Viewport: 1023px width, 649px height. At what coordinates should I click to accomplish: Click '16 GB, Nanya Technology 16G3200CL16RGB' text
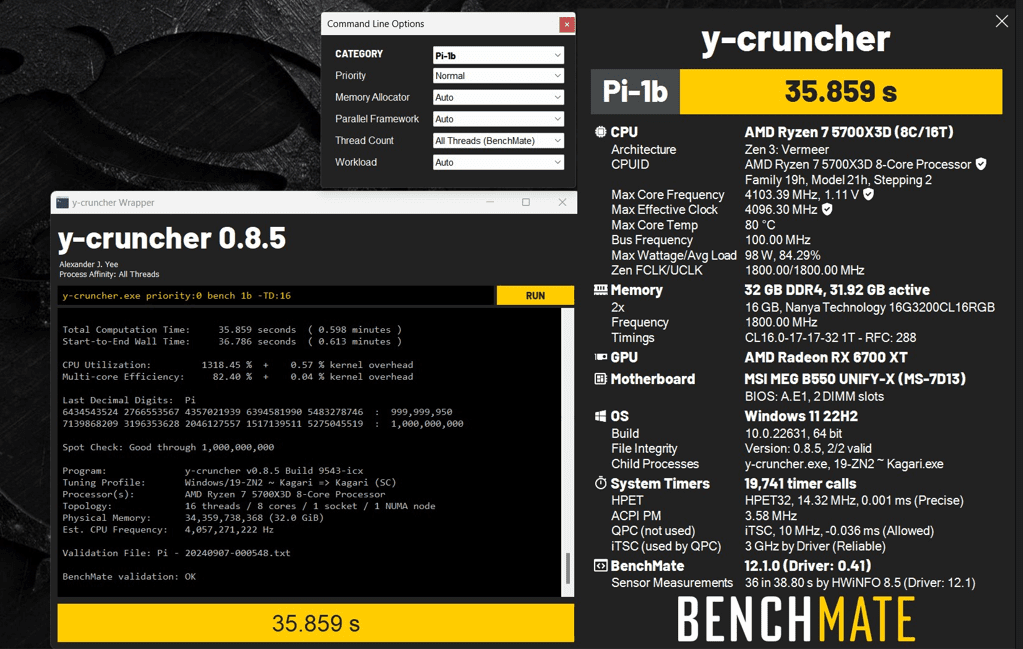pyautogui.click(x=870, y=307)
